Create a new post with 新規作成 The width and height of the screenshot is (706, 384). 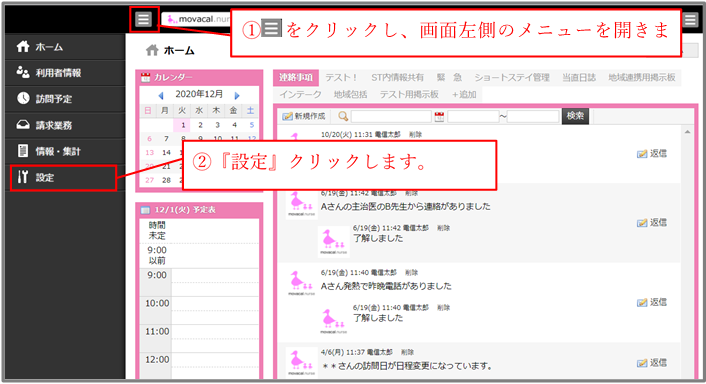(304, 117)
